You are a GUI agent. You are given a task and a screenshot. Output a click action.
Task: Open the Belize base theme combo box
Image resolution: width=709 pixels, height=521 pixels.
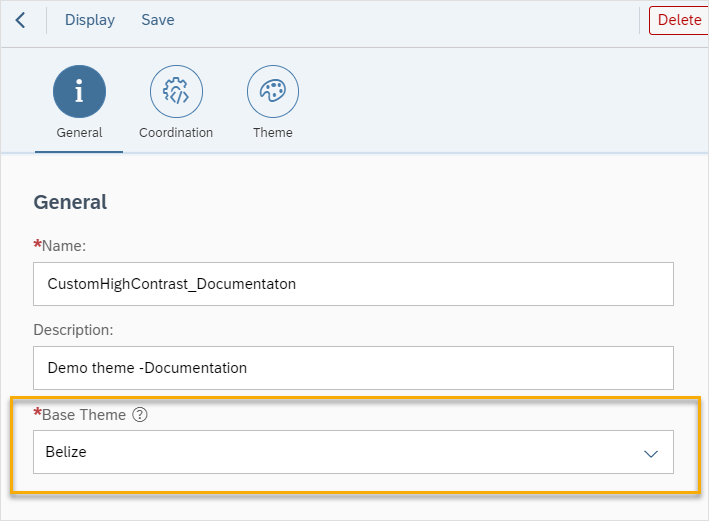click(353, 452)
